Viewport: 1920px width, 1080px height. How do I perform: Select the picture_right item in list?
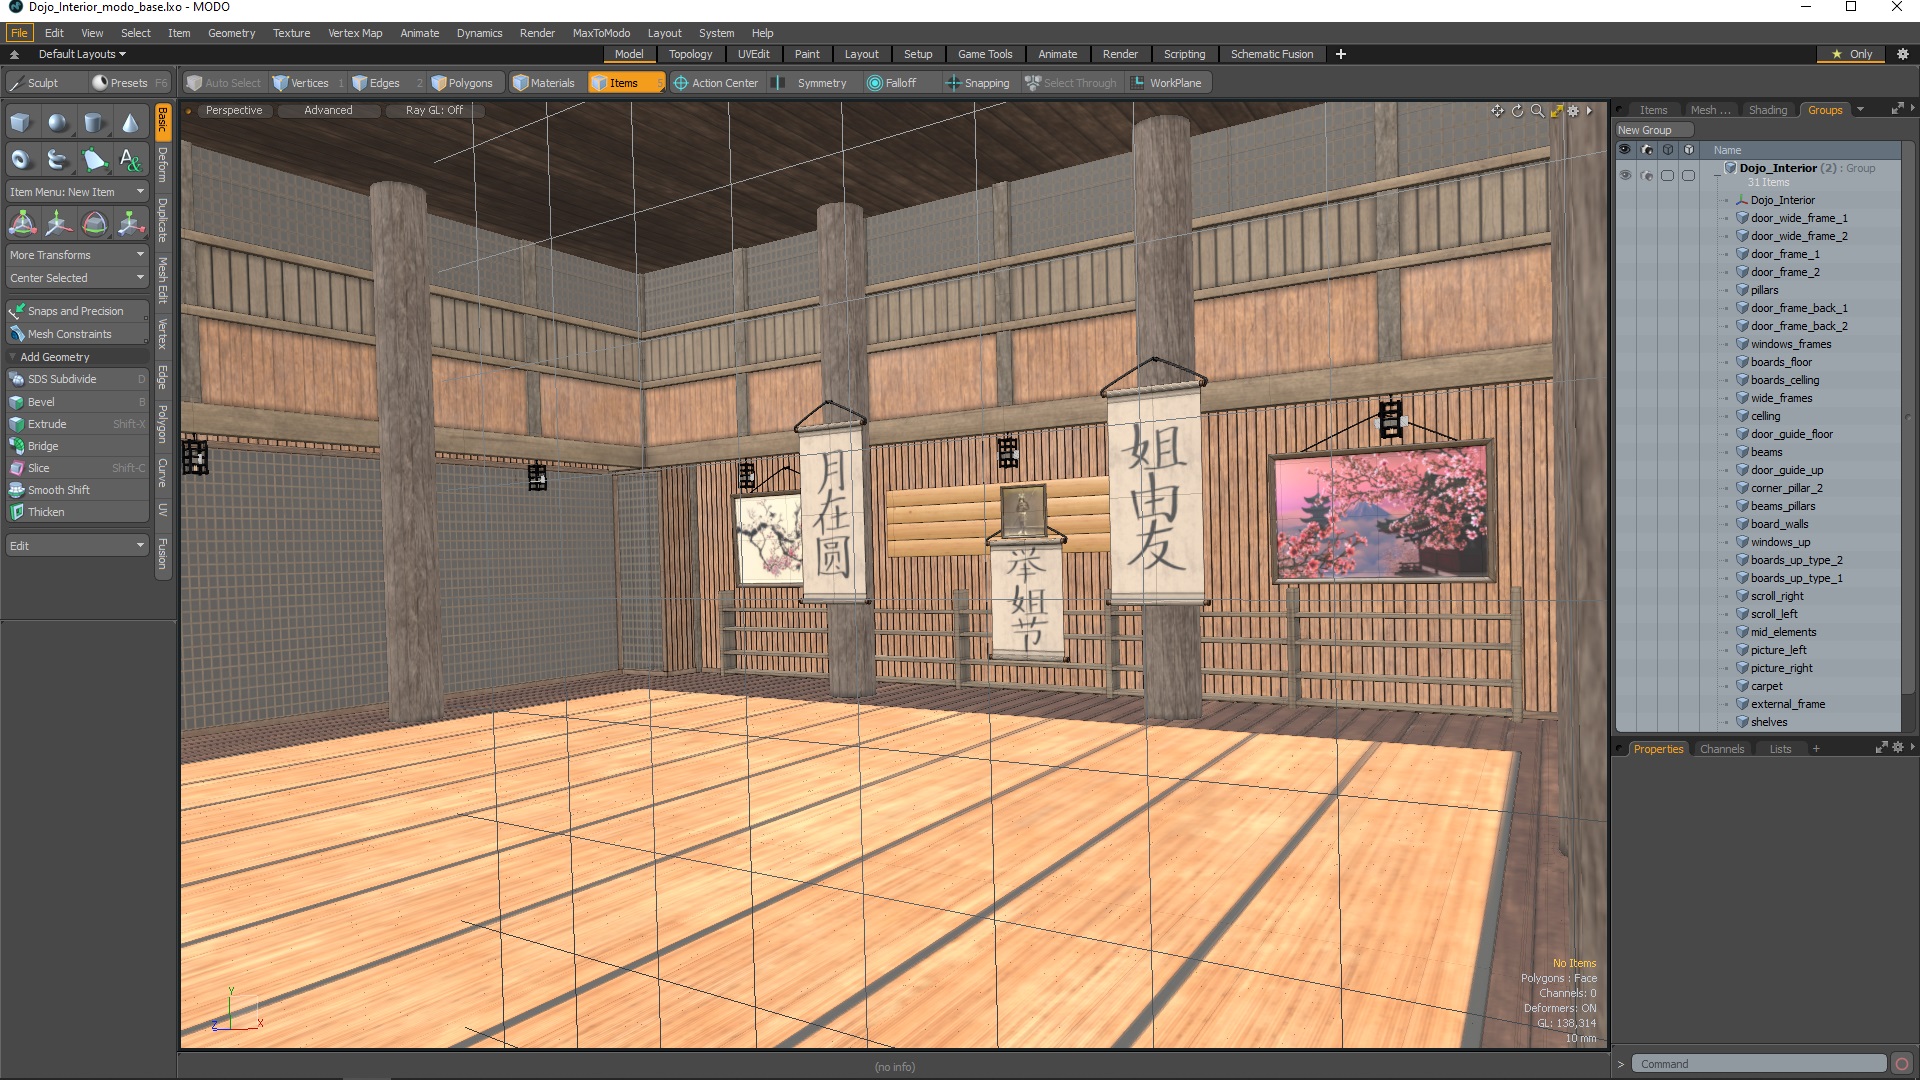click(1781, 668)
